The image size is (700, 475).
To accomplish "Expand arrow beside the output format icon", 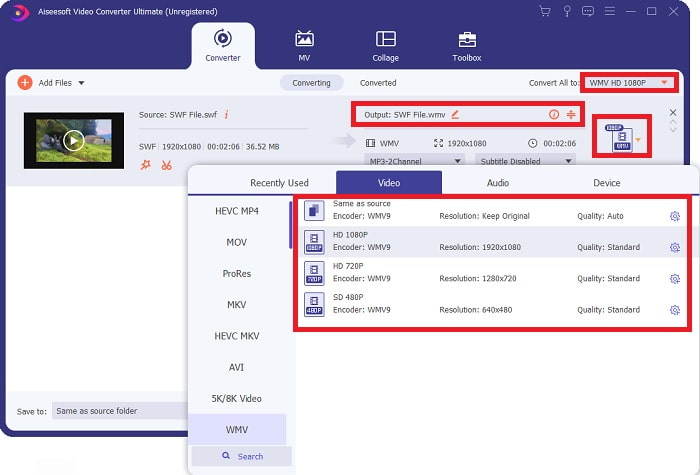I will [x=638, y=140].
